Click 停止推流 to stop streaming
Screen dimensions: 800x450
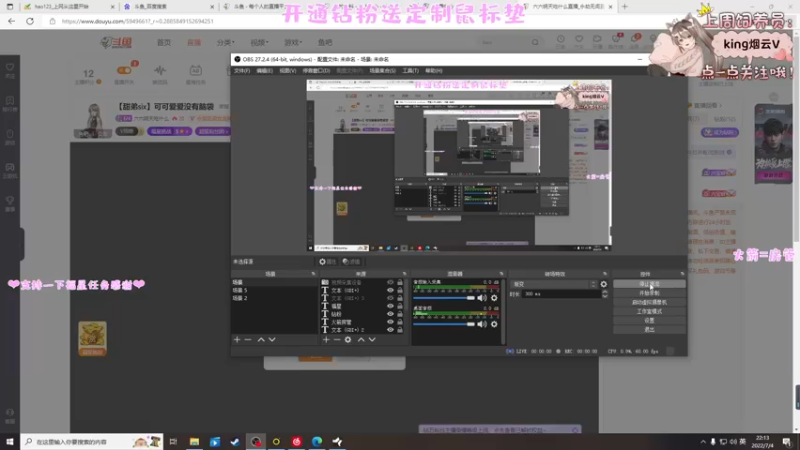(649, 284)
